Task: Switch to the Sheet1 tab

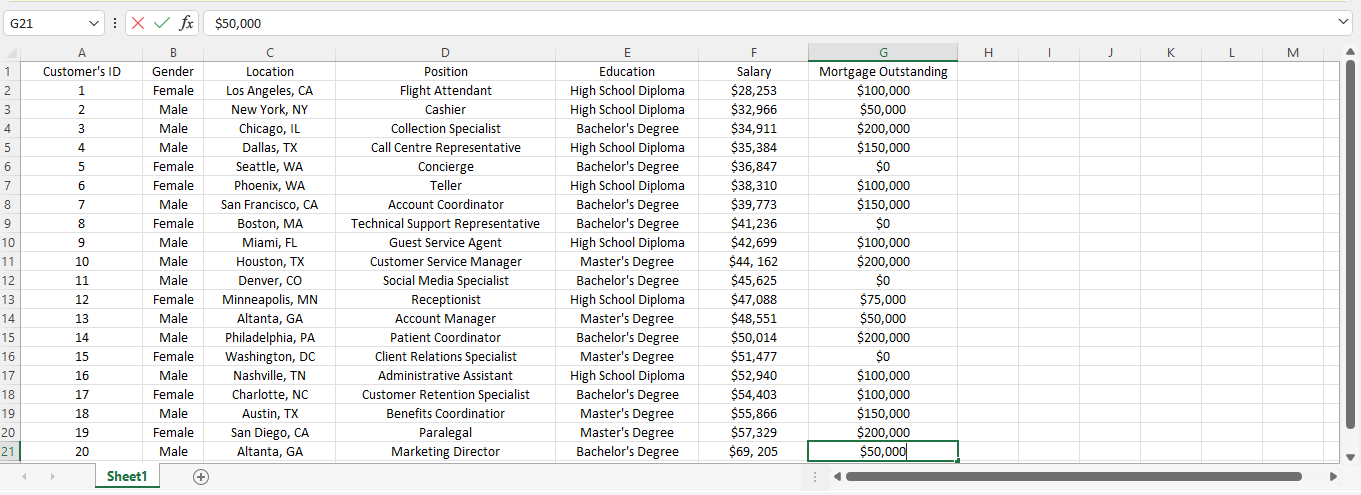Action: 127,477
